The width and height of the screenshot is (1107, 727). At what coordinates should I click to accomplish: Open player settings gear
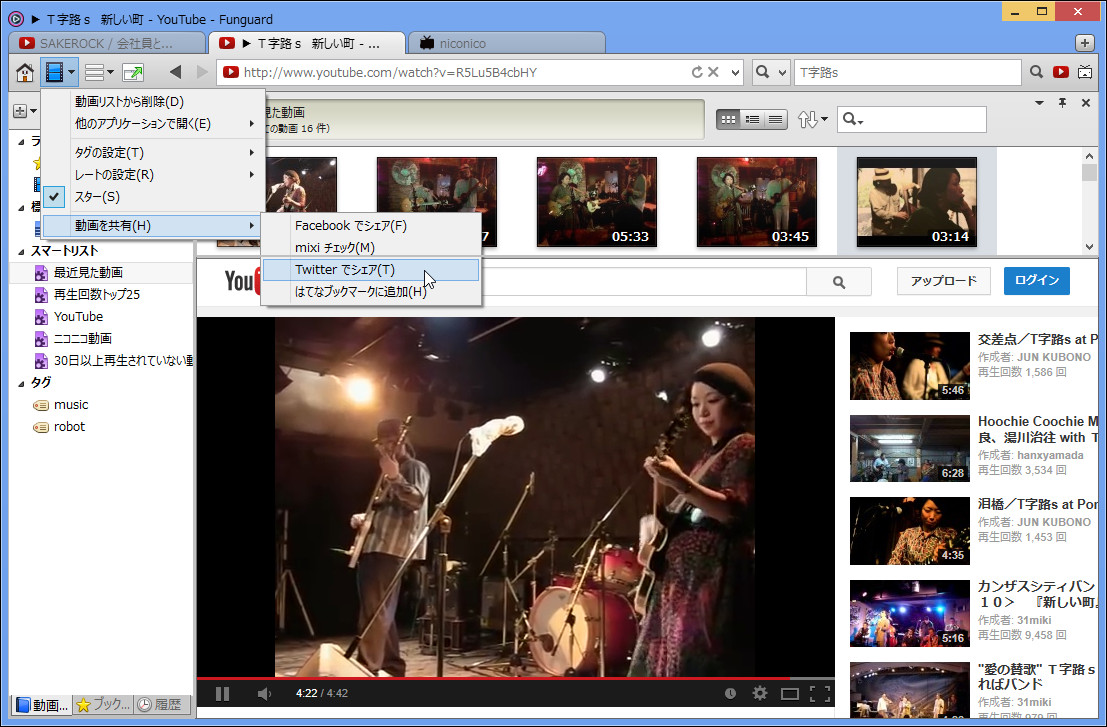pos(760,694)
